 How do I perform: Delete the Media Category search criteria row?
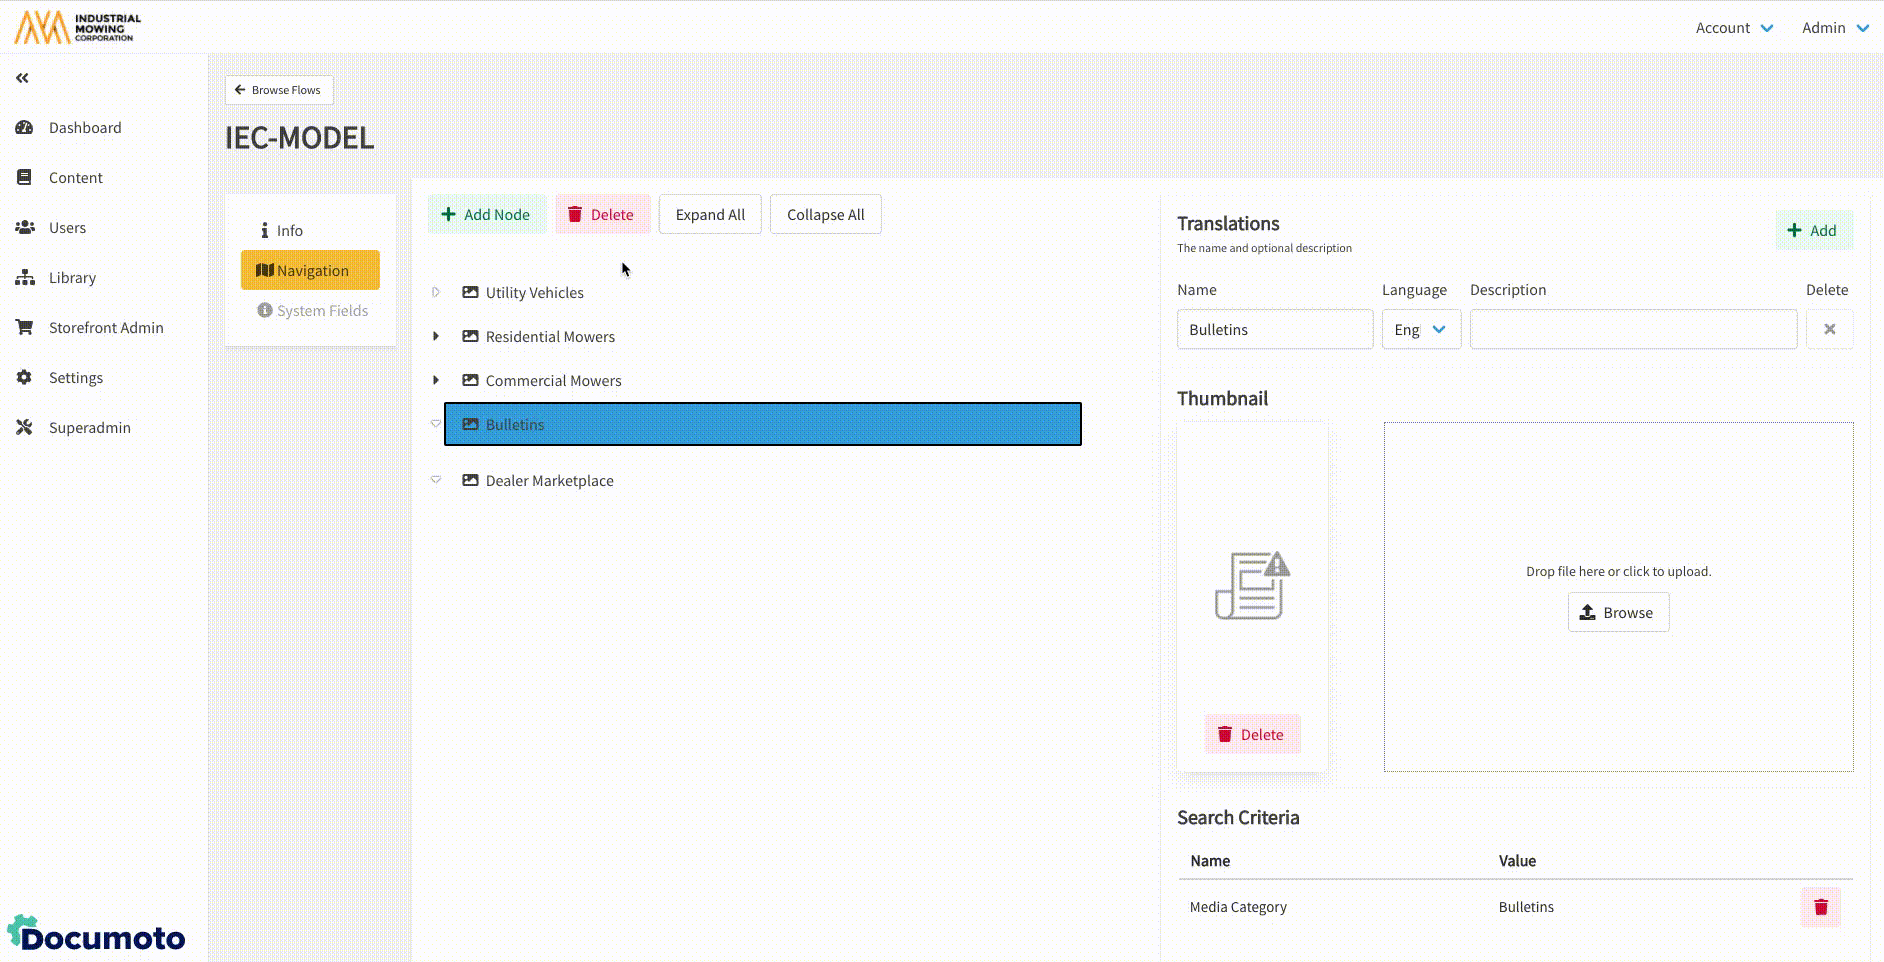point(1820,907)
